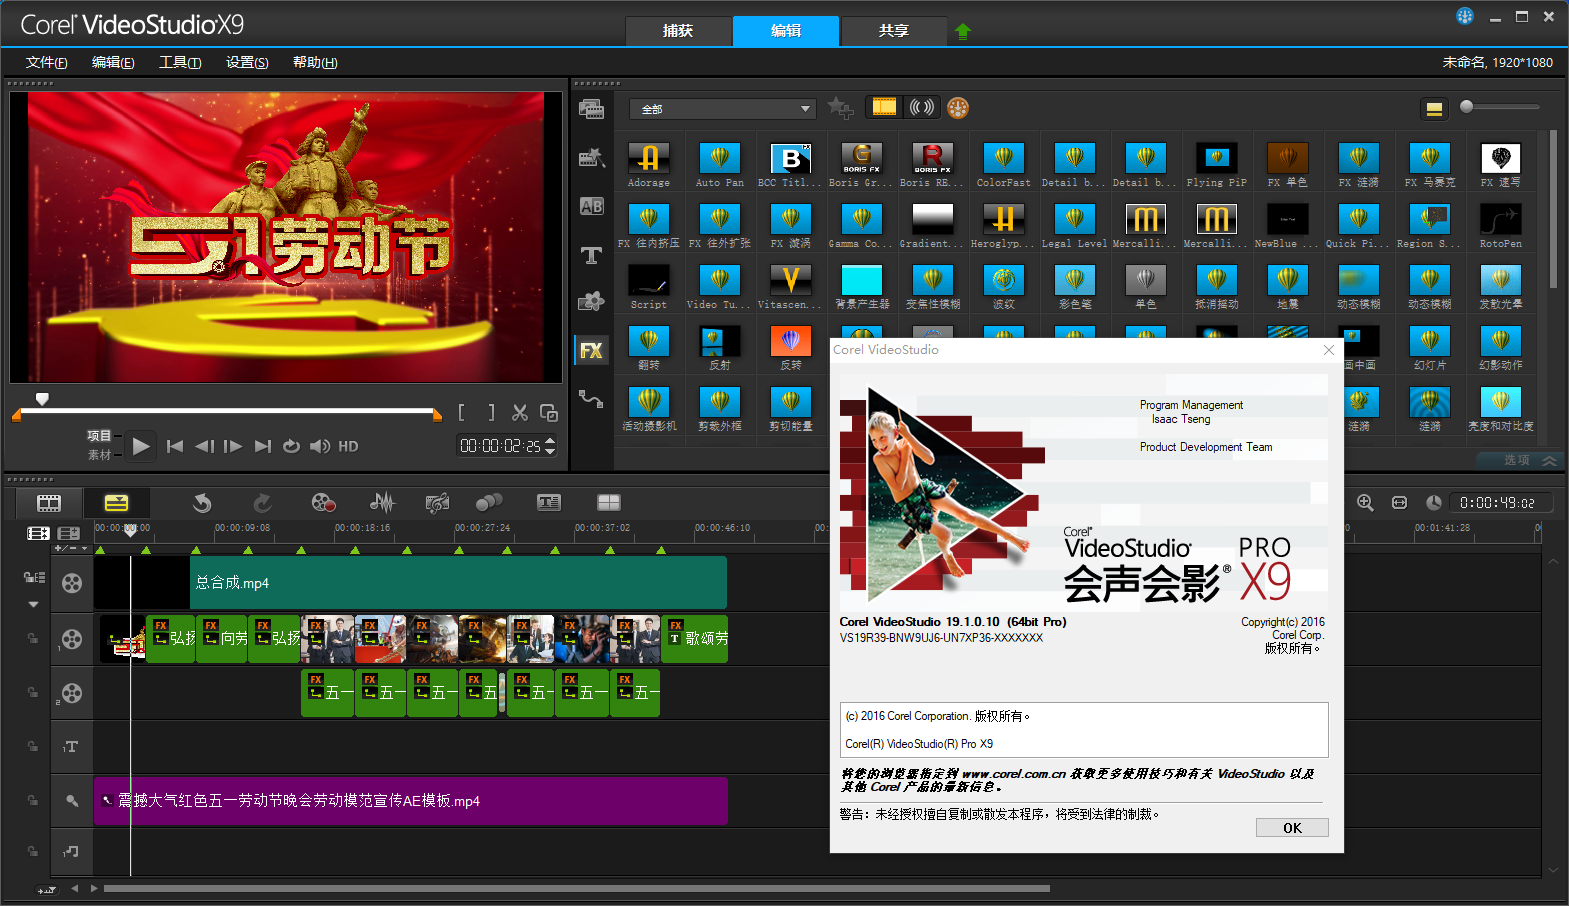Open the Transition (AB) library panel
Viewport: 1569px width, 906px height.
(x=591, y=206)
